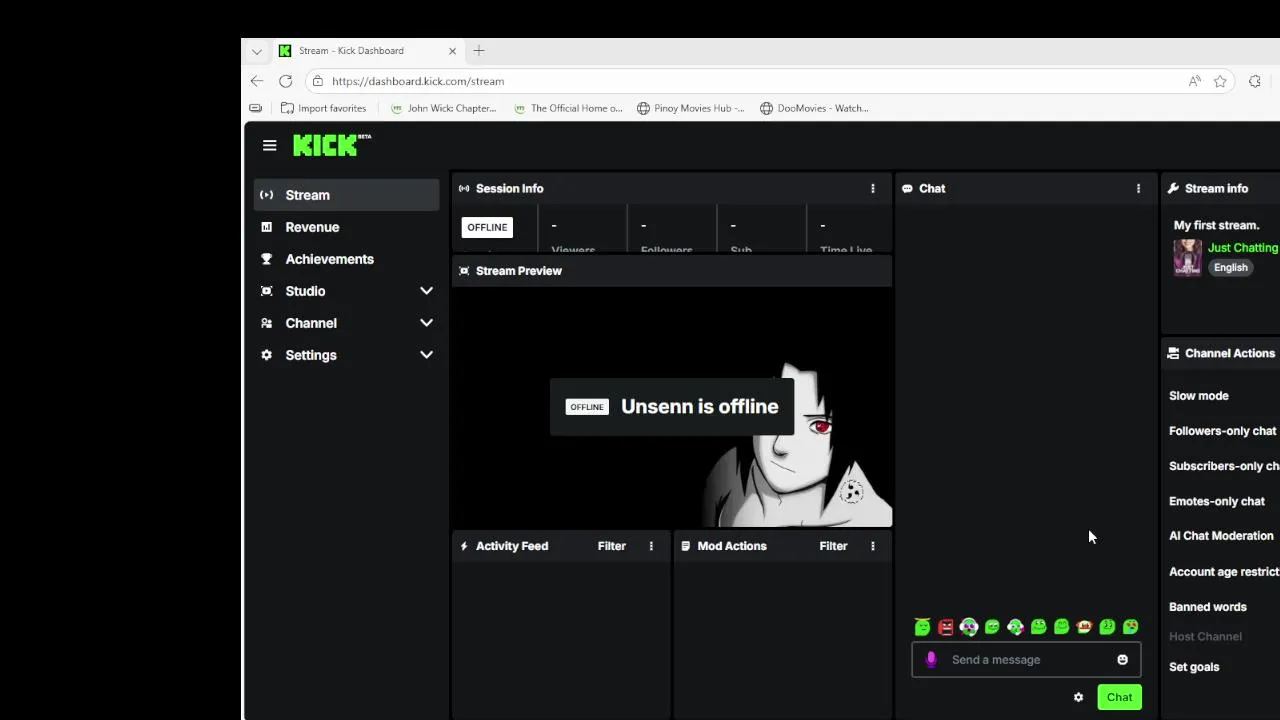Bookmark page with the star icon

point(1220,81)
